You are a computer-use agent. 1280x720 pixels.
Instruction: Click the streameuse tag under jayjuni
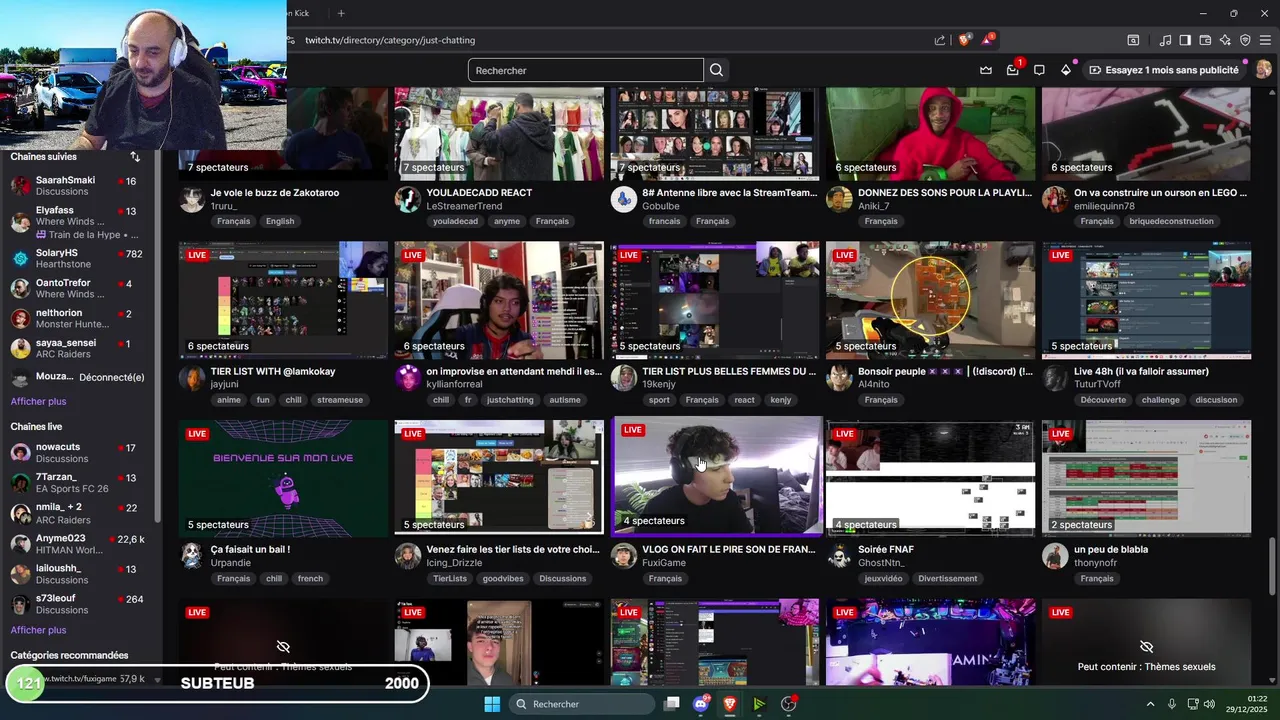point(340,400)
